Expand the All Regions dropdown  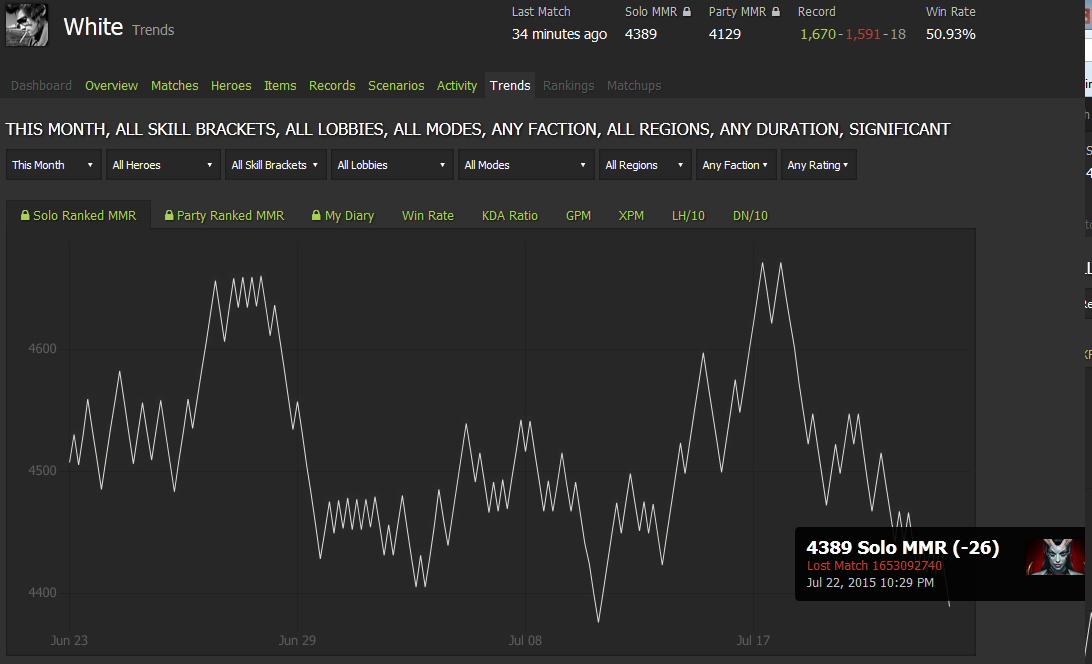click(645, 165)
